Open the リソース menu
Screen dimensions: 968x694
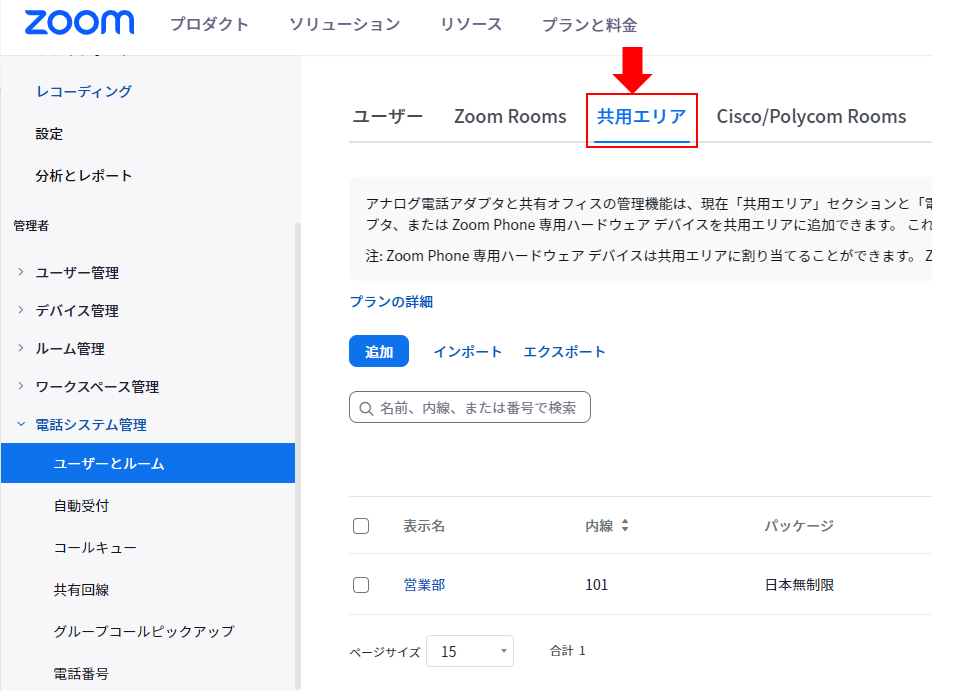coord(471,25)
